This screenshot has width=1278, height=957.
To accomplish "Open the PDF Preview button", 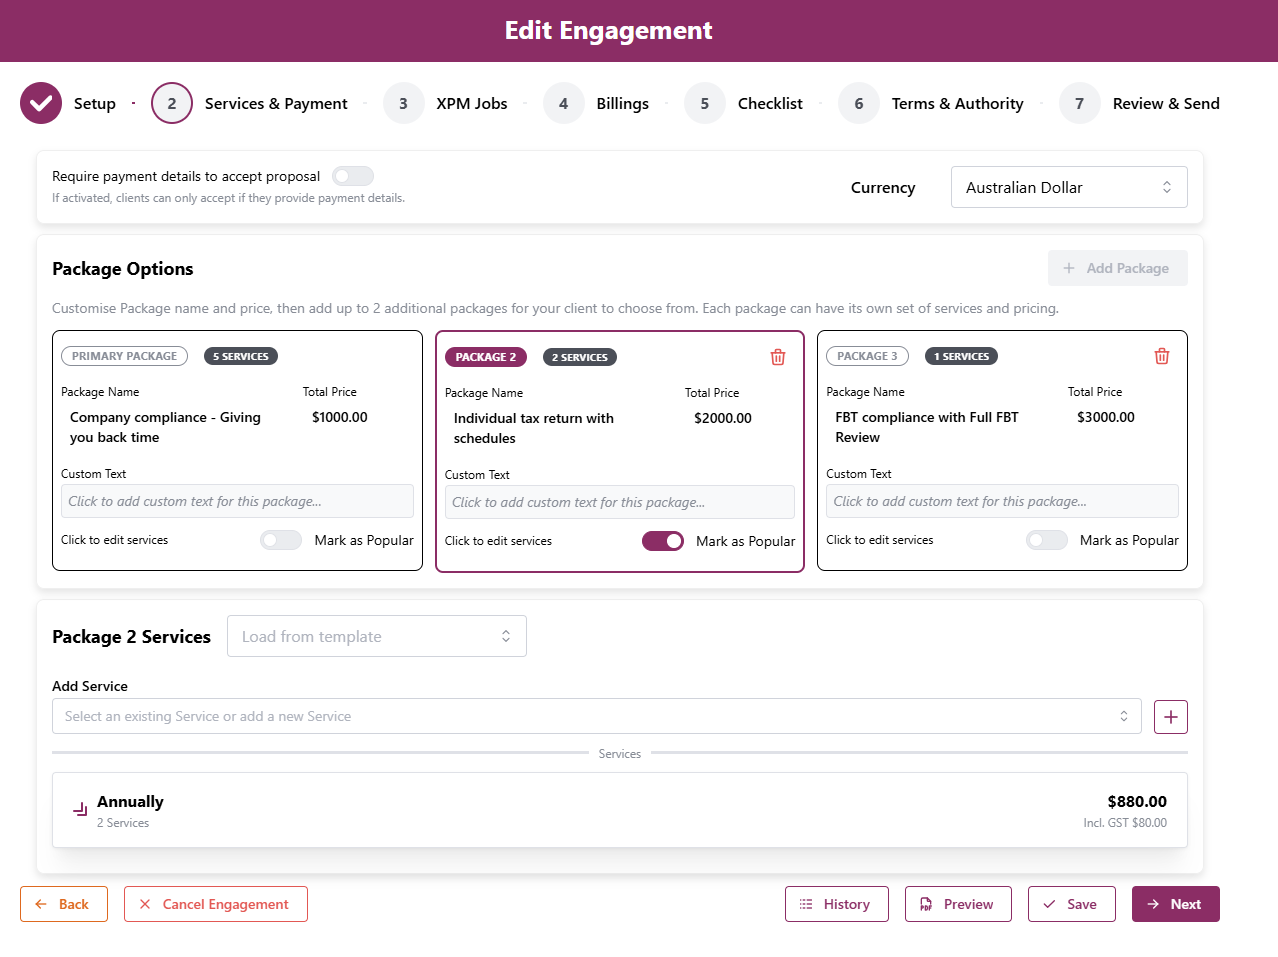I will [957, 904].
